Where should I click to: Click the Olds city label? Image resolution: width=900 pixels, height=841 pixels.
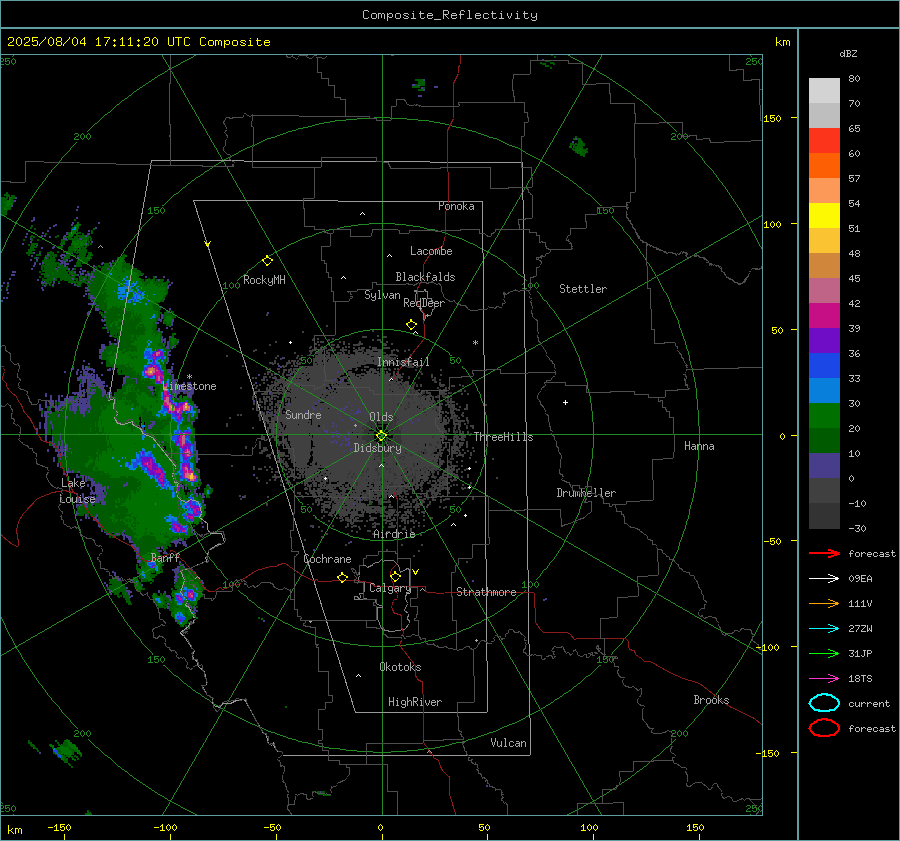tap(381, 417)
